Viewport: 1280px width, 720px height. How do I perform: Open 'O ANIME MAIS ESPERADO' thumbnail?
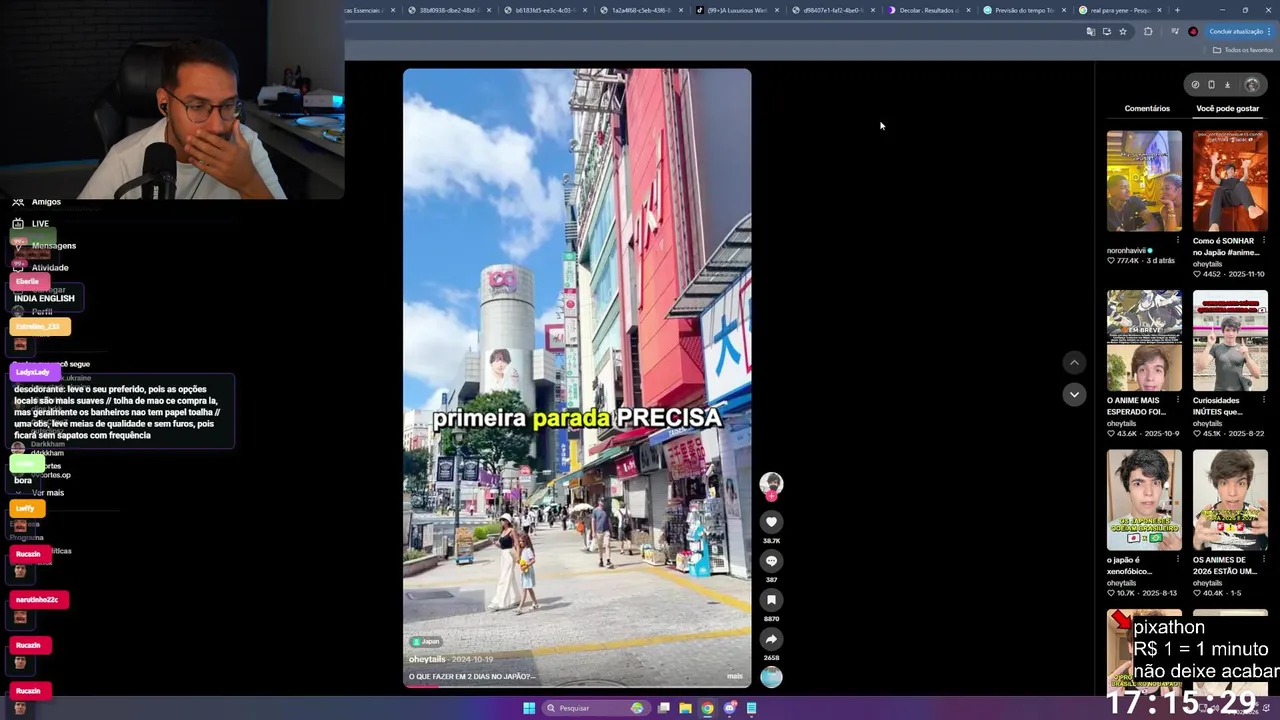point(1144,341)
